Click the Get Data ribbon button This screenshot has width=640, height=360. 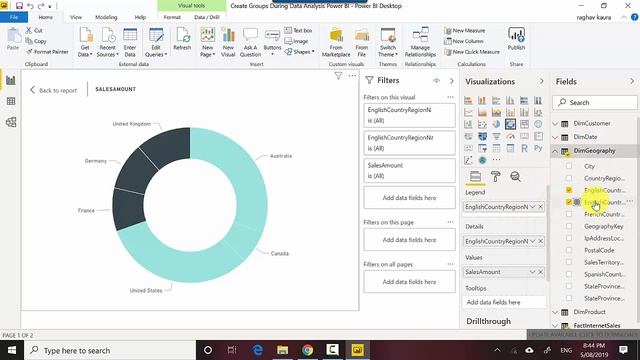85,42
